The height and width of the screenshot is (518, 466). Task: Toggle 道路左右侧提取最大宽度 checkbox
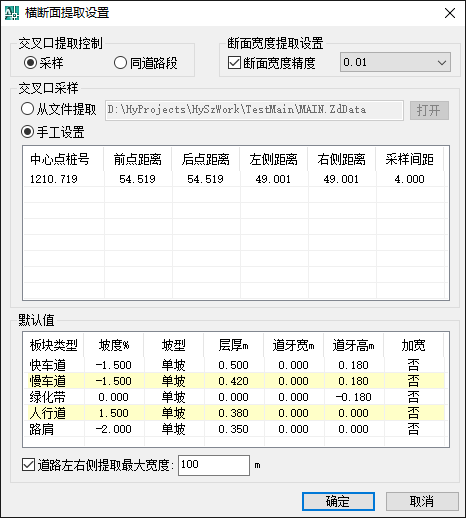tap(28, 465)
